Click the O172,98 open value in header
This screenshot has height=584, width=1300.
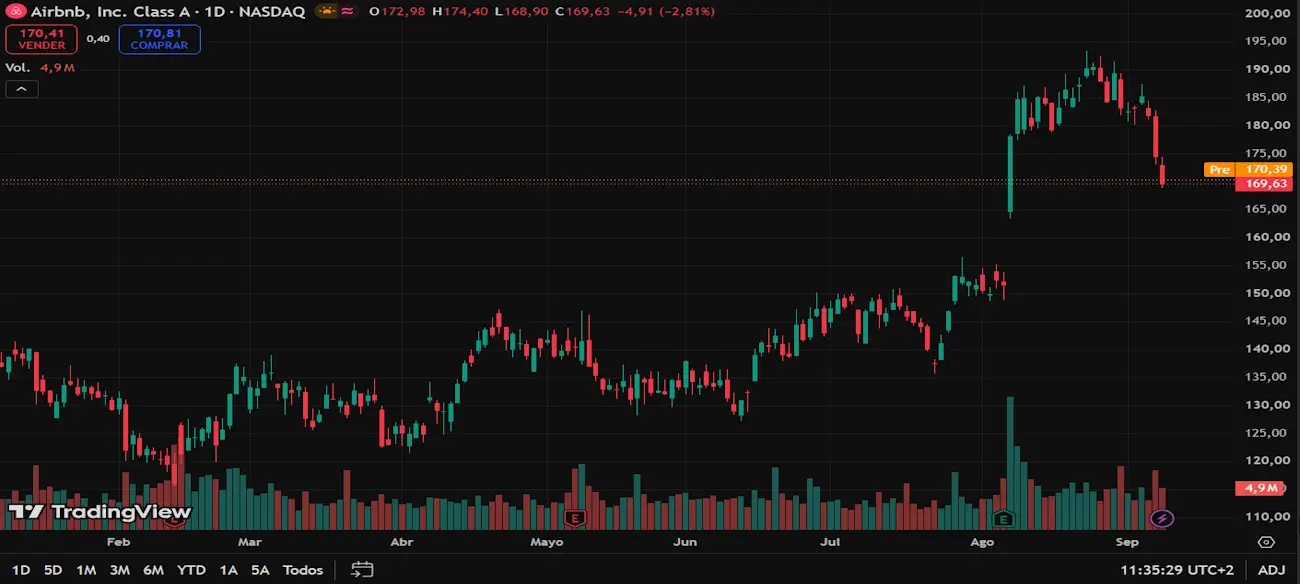(398, 12)
